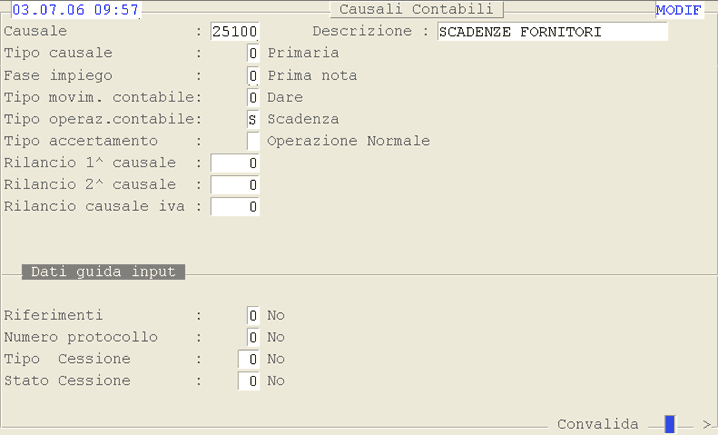This screenshot has width=718, height=435.
Task: Click the date and time display
Action: click(x=76, y=10)
